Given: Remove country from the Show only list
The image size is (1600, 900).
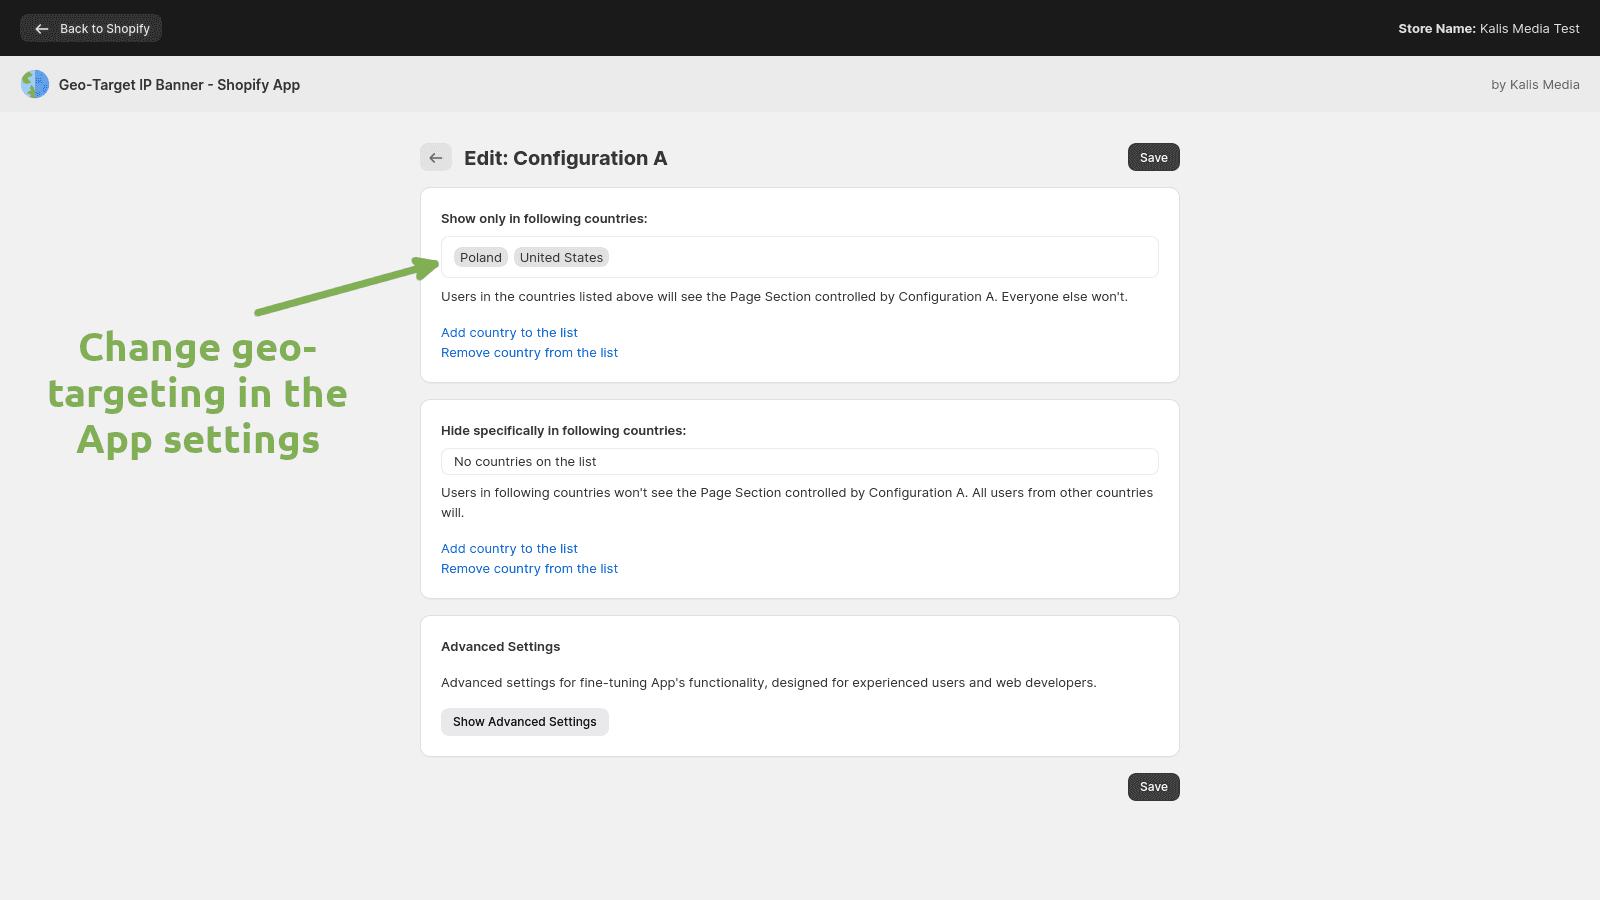Looking at the screenshot, I should click(x=529, y=353).
